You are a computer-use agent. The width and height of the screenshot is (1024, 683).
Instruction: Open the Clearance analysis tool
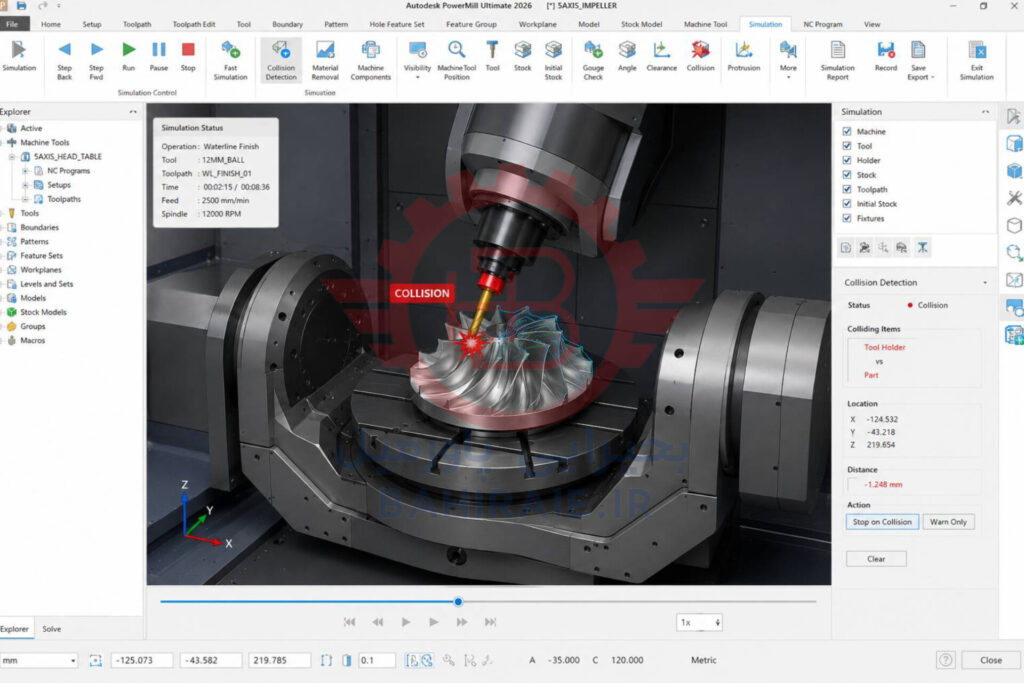(662, 57)
